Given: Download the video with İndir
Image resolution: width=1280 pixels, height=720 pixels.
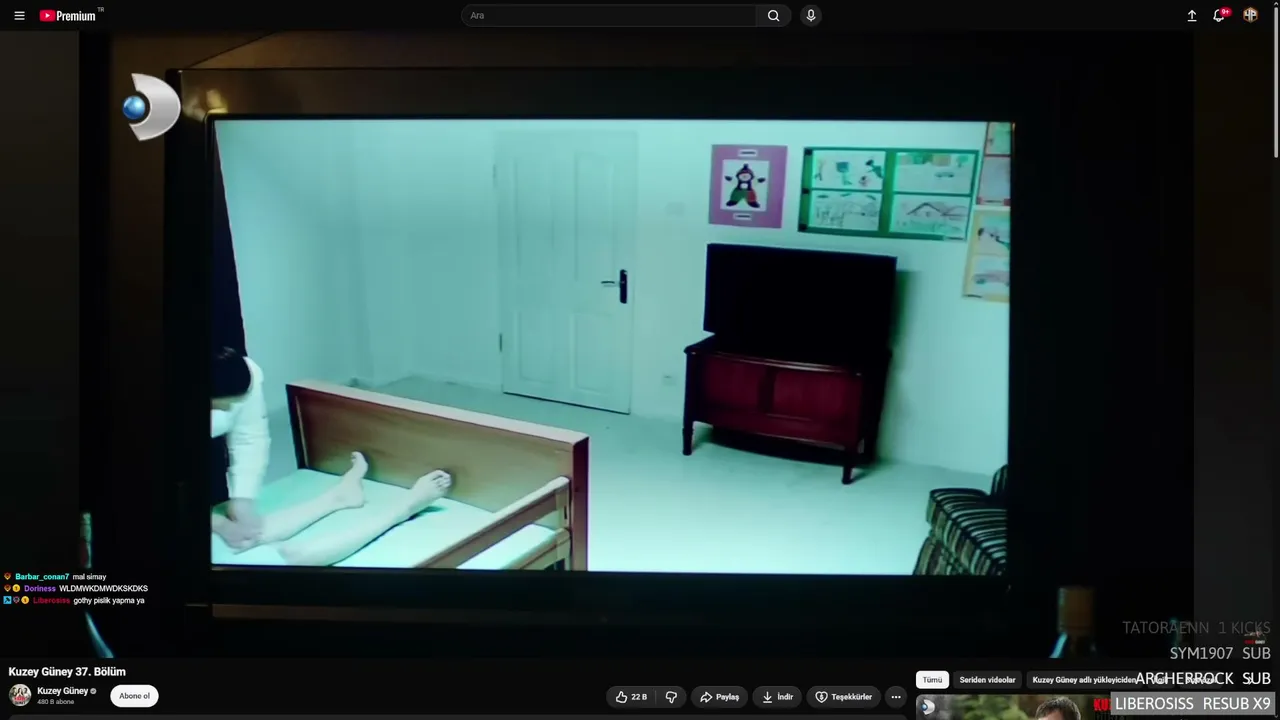Looking at the screenshot, I should (x=778, y=697).
